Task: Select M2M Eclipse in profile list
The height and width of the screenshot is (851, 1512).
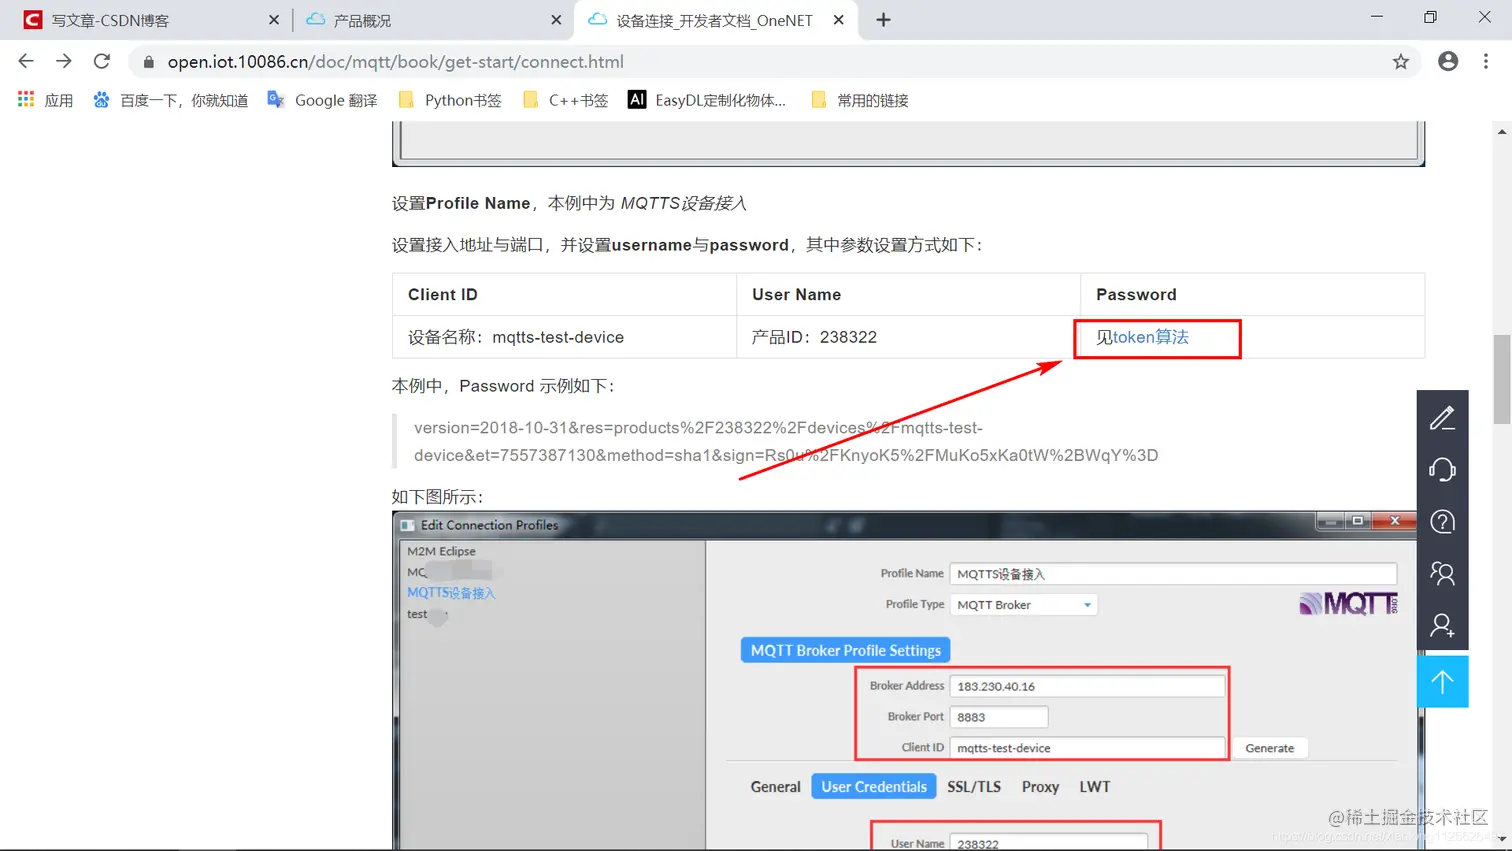Action: (441, 551)
